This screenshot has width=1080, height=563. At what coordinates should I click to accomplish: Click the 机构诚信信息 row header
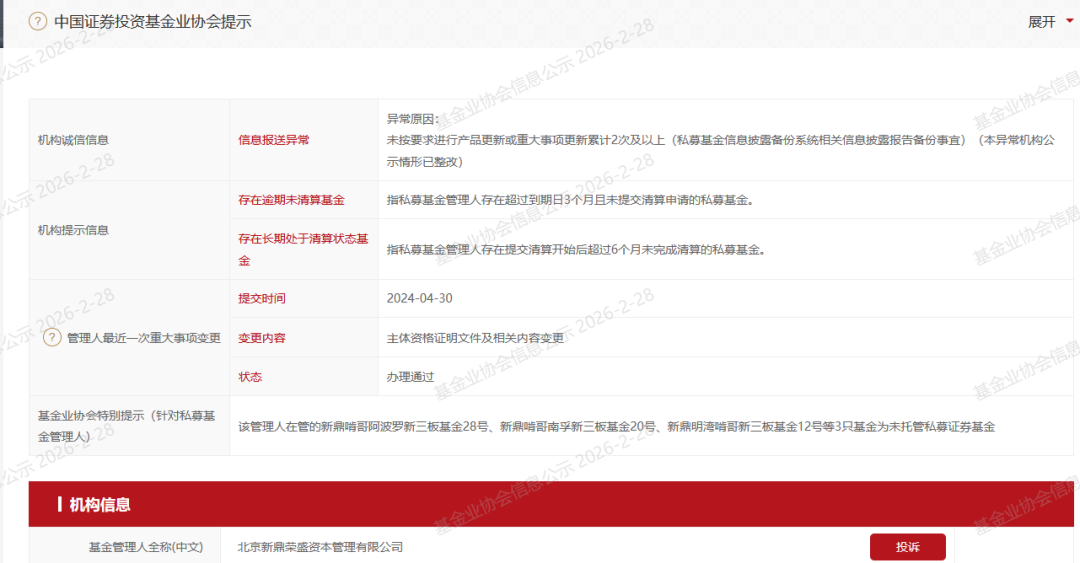(73, 140)
